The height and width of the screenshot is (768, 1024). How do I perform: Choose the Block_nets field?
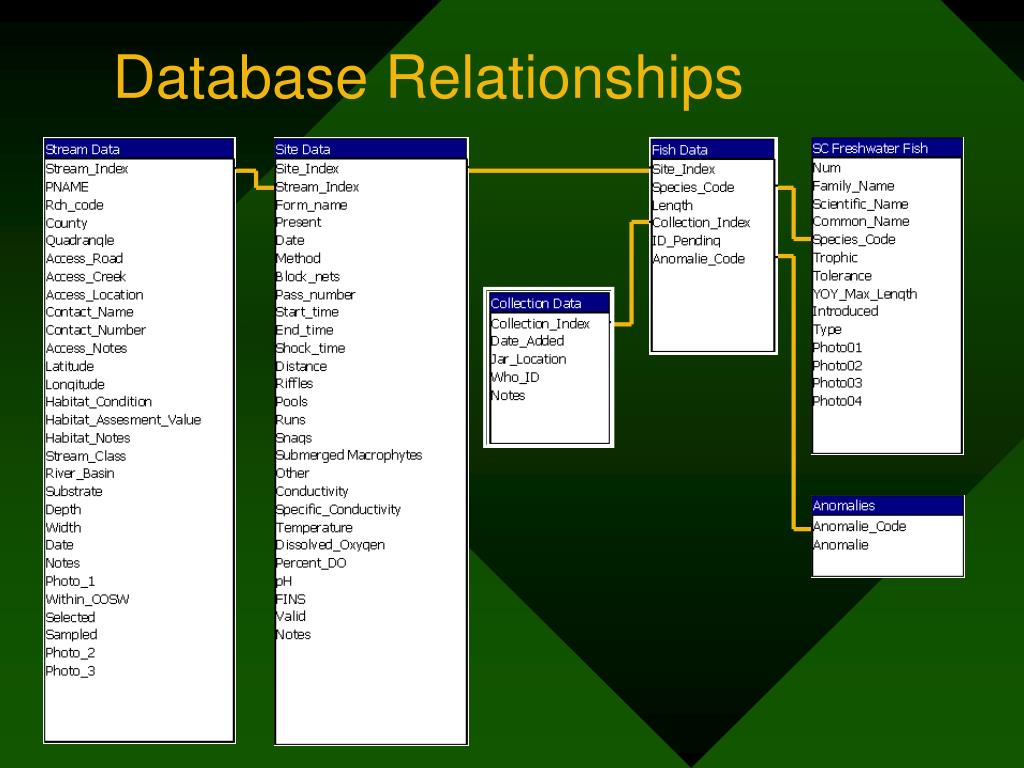pos(308,277)
